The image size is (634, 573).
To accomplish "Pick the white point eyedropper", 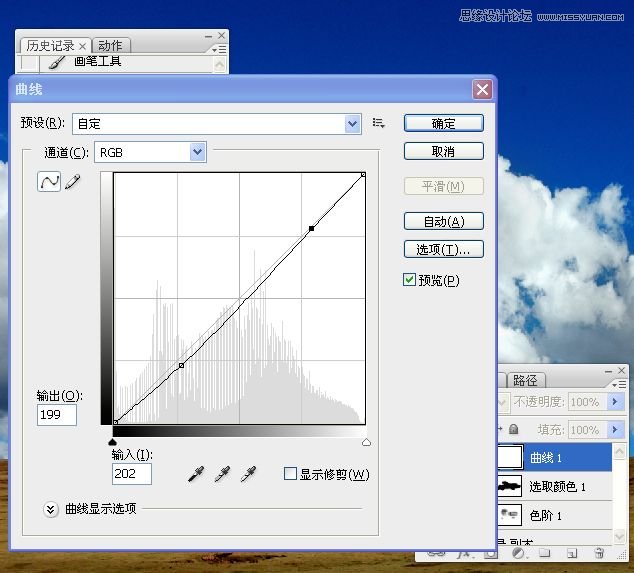I will (x=248, y=474).
